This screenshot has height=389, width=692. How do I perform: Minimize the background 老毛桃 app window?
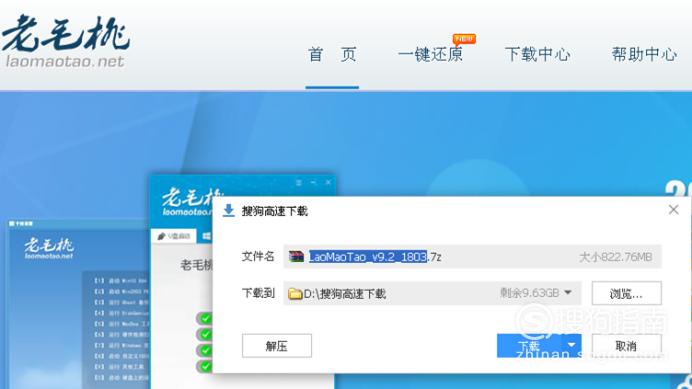click(x=313, y=182)
